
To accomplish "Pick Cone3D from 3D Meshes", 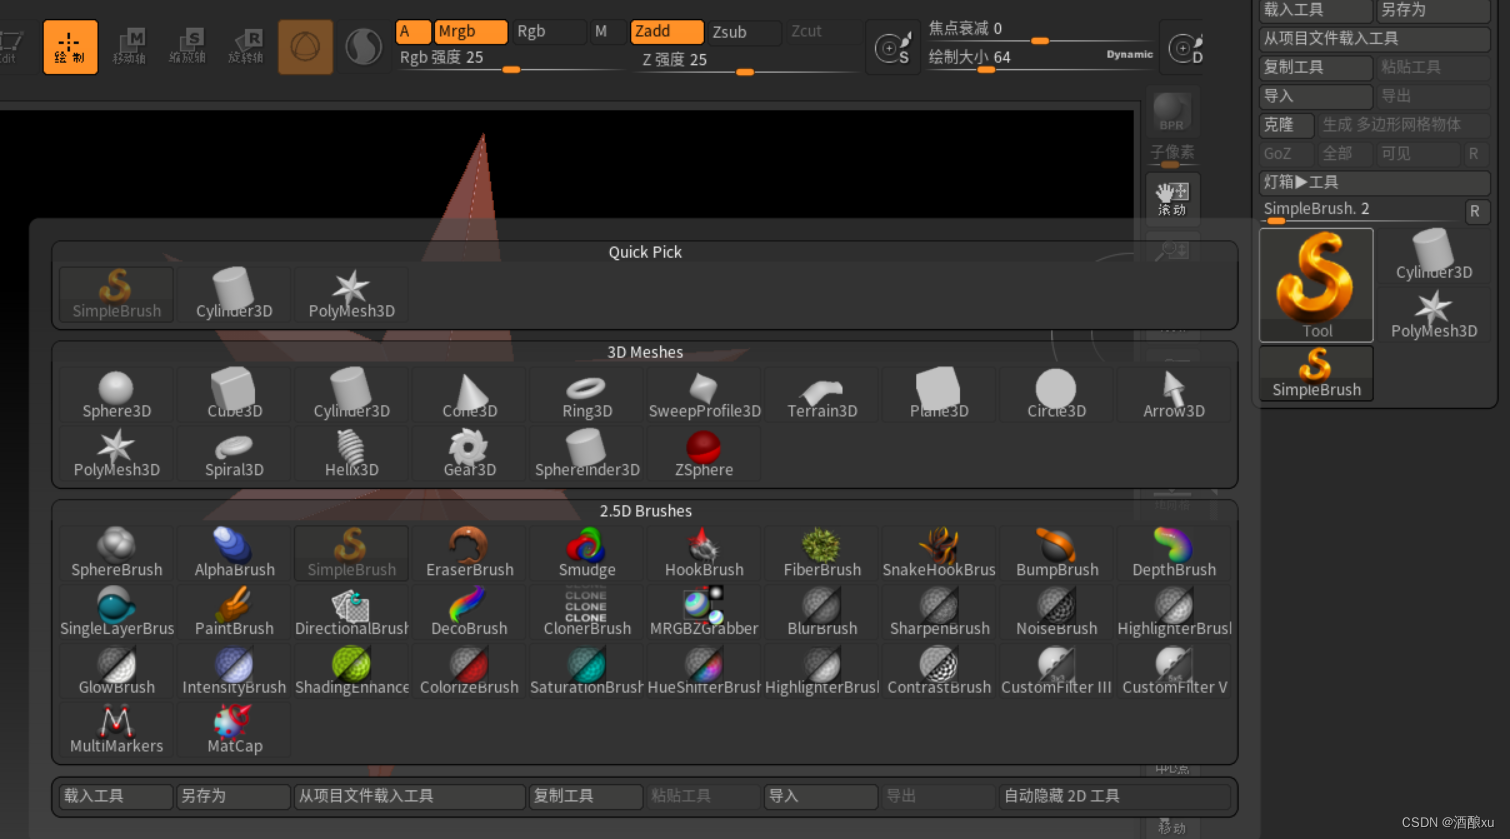I will point(469,395).
